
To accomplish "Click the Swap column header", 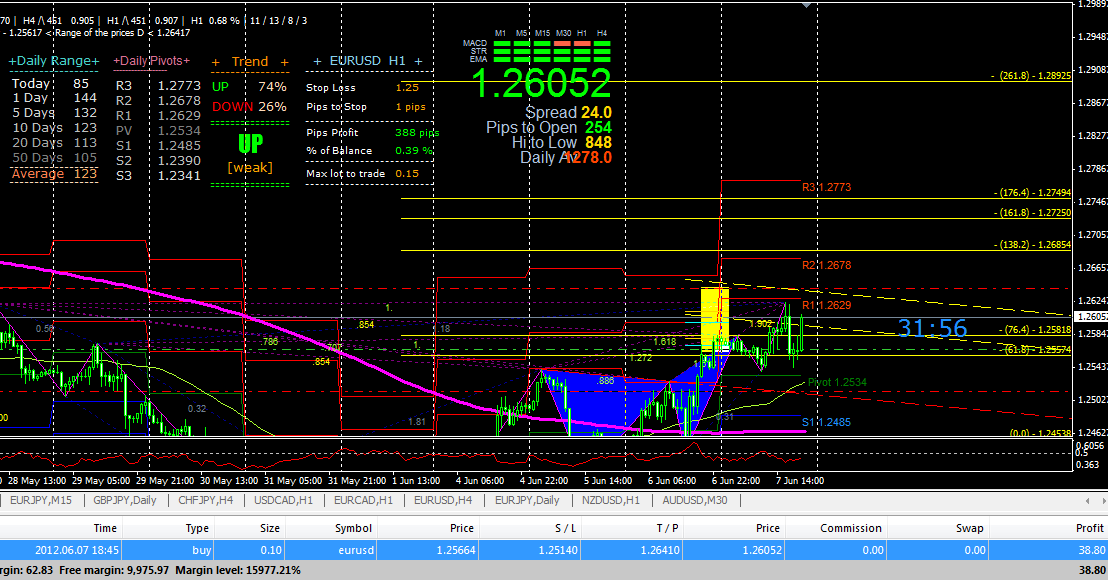I will (x=970, y=528).
